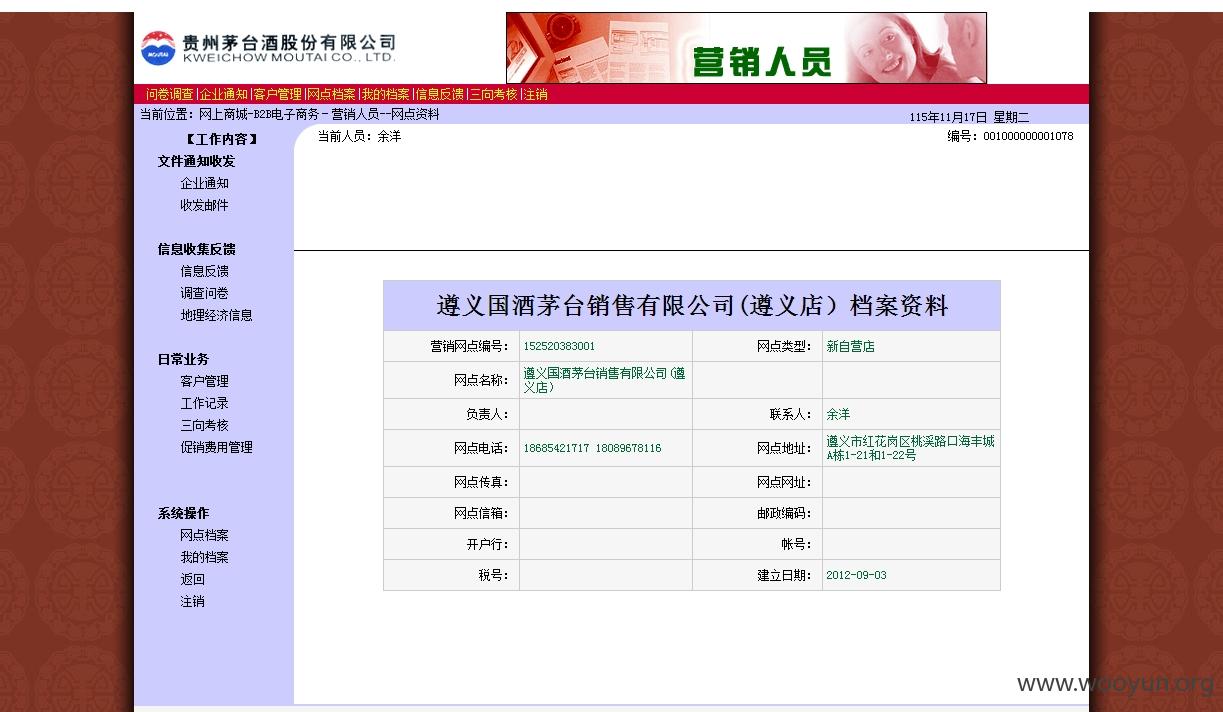1223x712 pixels.
Task: Click the contact person value 余洋 in table
Action: click(x=838, y=414)
